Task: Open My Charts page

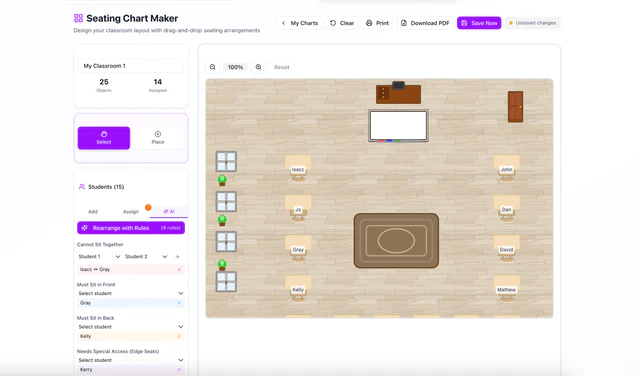Action: (300, 23)
